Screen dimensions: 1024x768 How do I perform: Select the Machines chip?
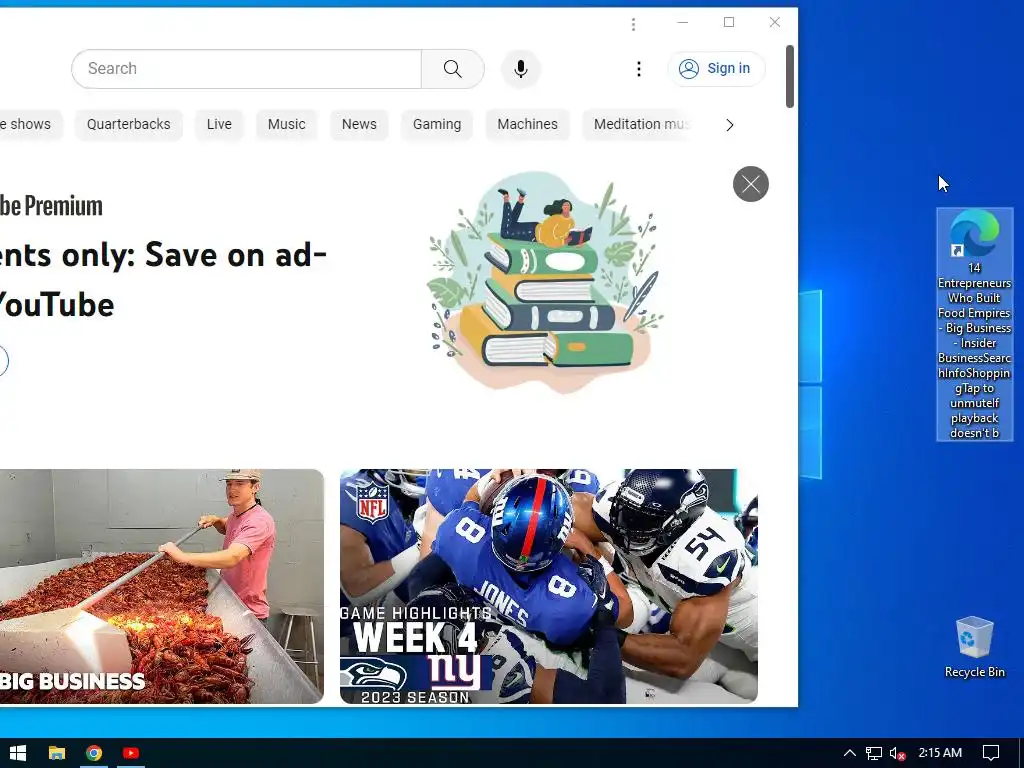pos(528,124)
